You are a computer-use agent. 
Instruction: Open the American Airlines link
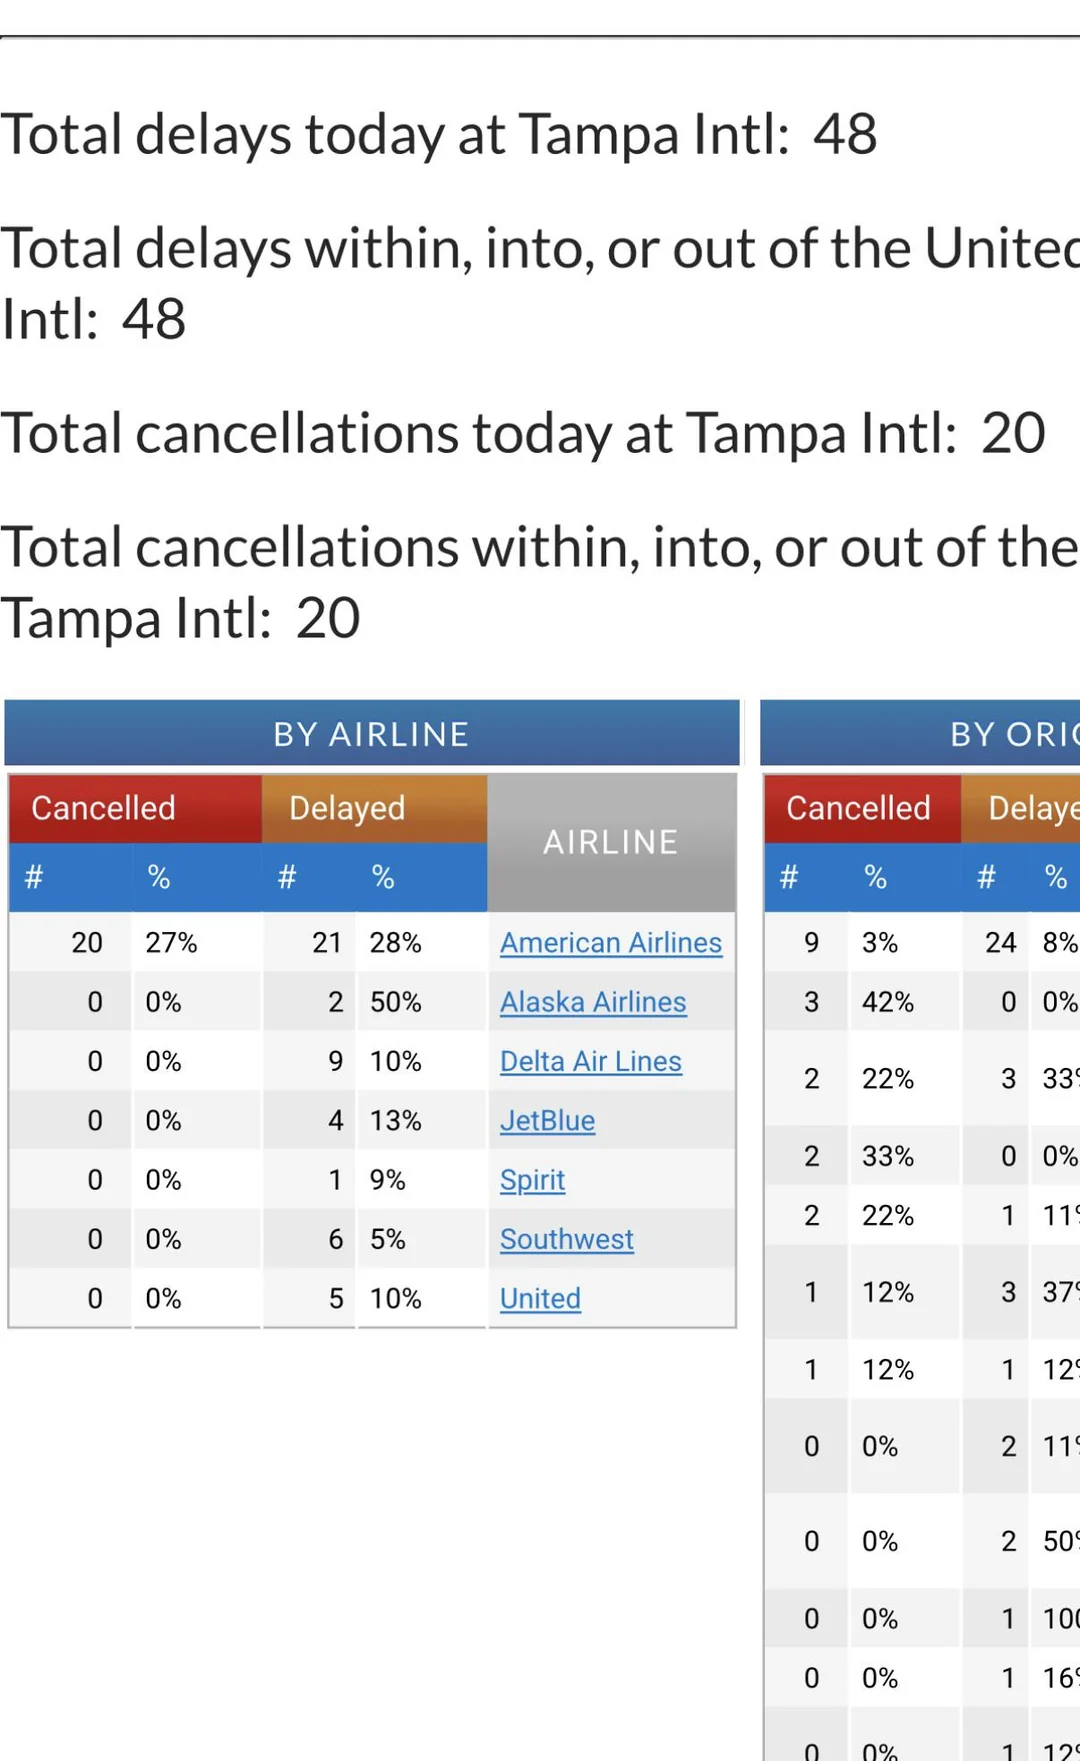click(610, 943)
